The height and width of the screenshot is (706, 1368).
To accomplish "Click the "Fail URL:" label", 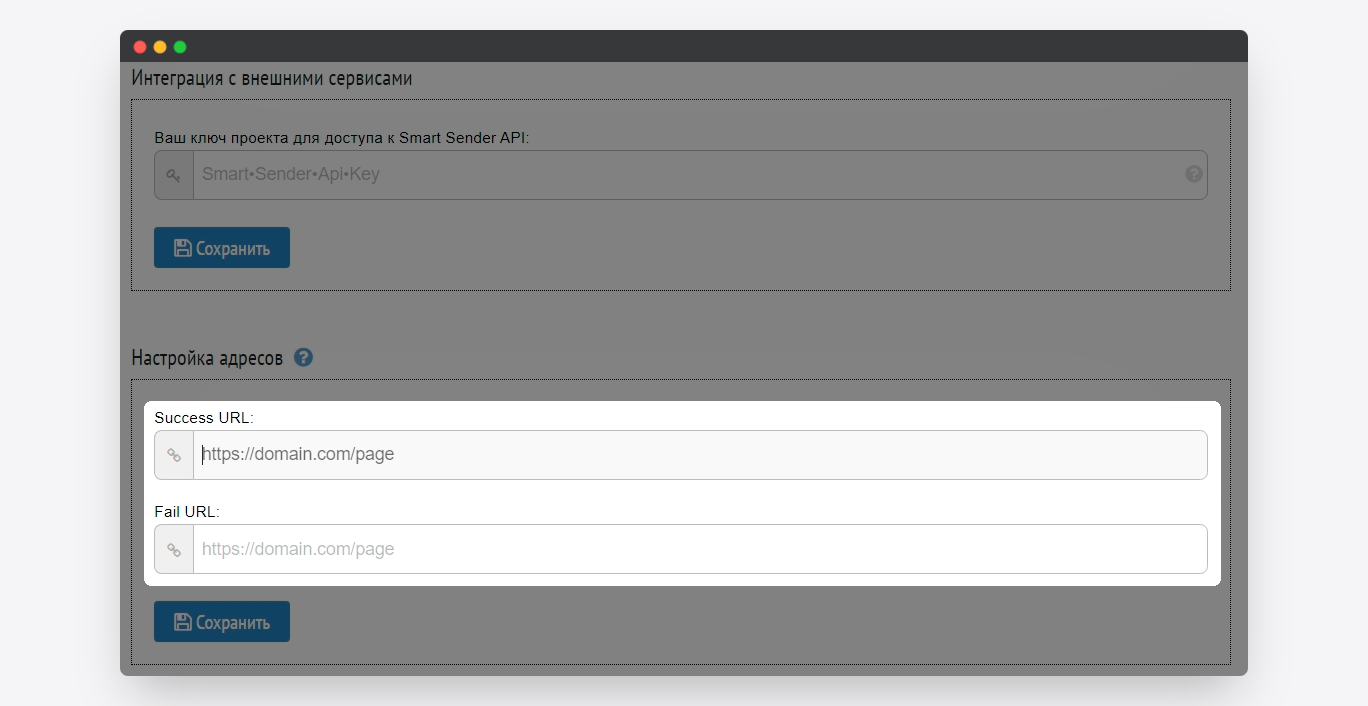I will click(x=187, y=511).
